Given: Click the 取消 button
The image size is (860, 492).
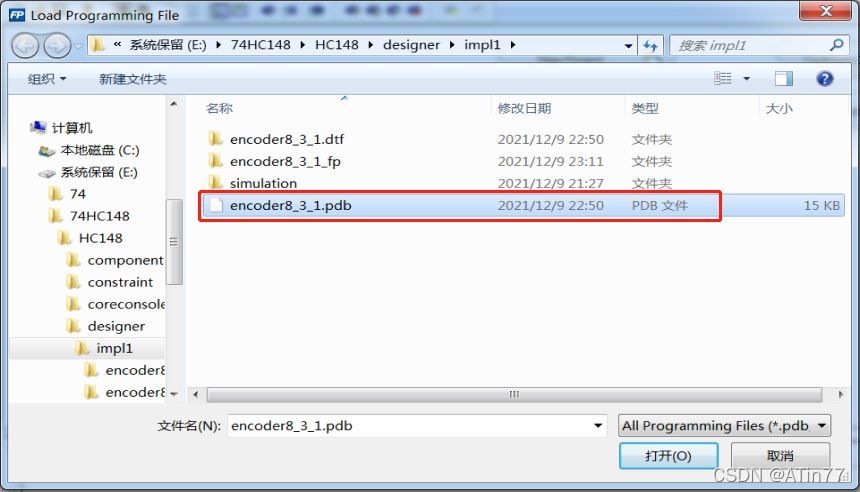Looking at the screenshot, I should tap(780, 456).
